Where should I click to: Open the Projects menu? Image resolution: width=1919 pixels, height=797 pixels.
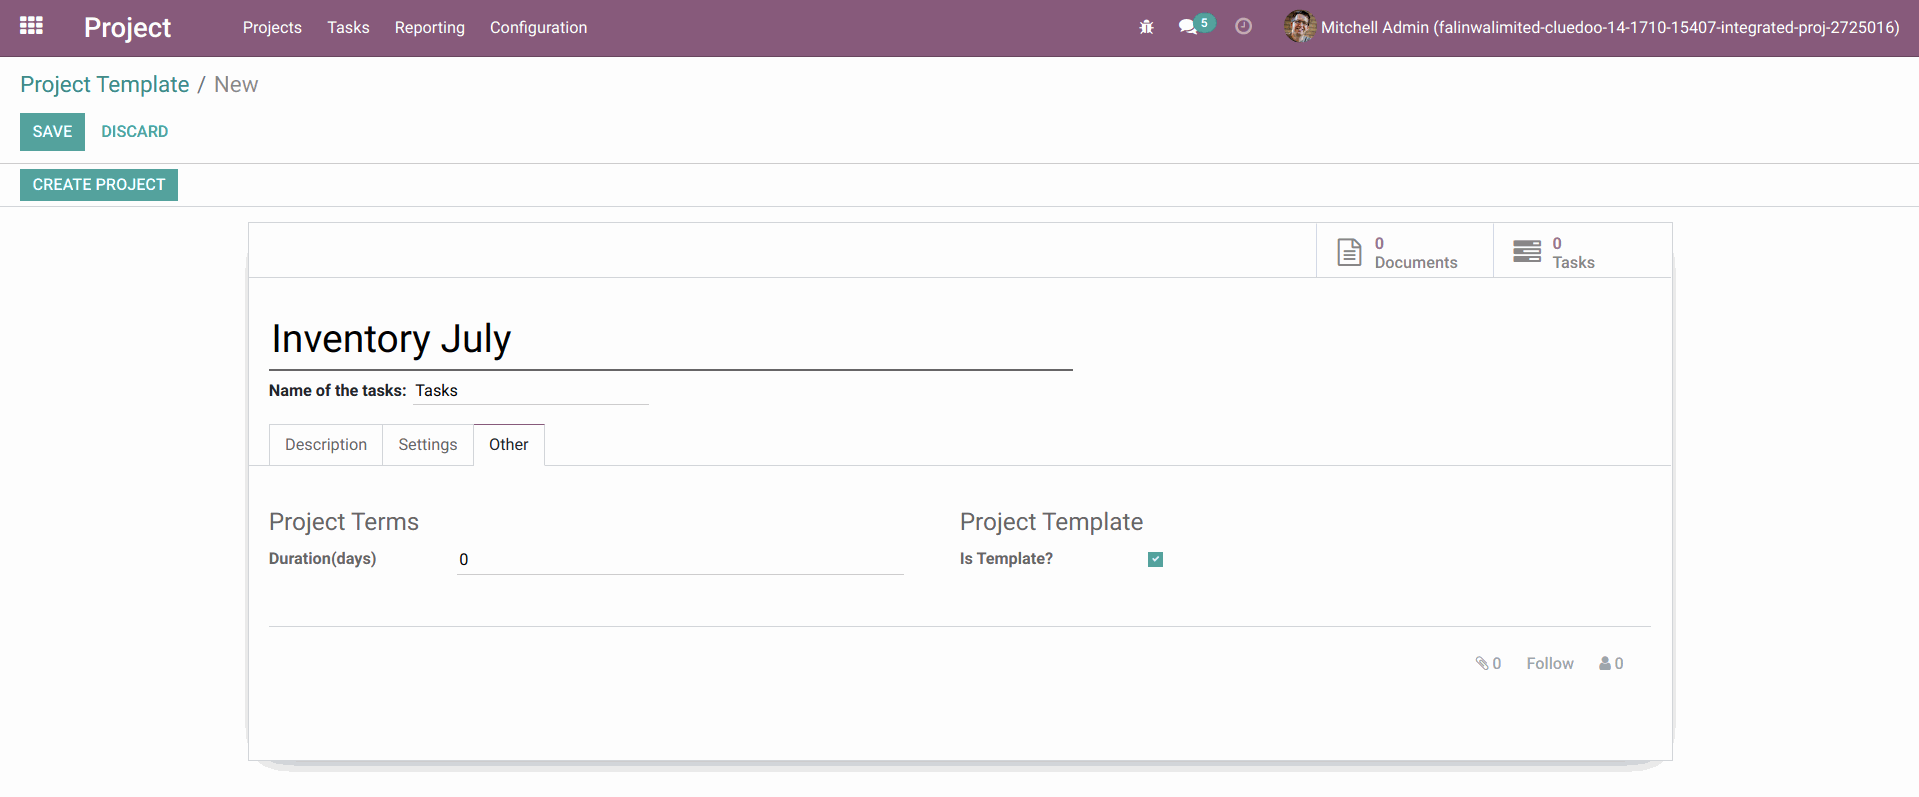pyautogui.click(x=272, y=28)
